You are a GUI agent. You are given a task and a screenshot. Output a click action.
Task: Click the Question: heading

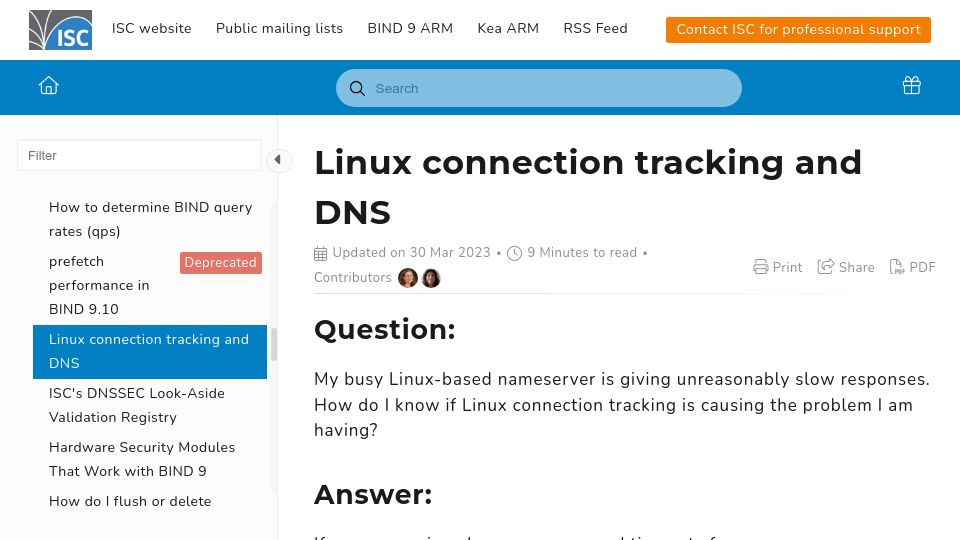[x=384, y=329]
